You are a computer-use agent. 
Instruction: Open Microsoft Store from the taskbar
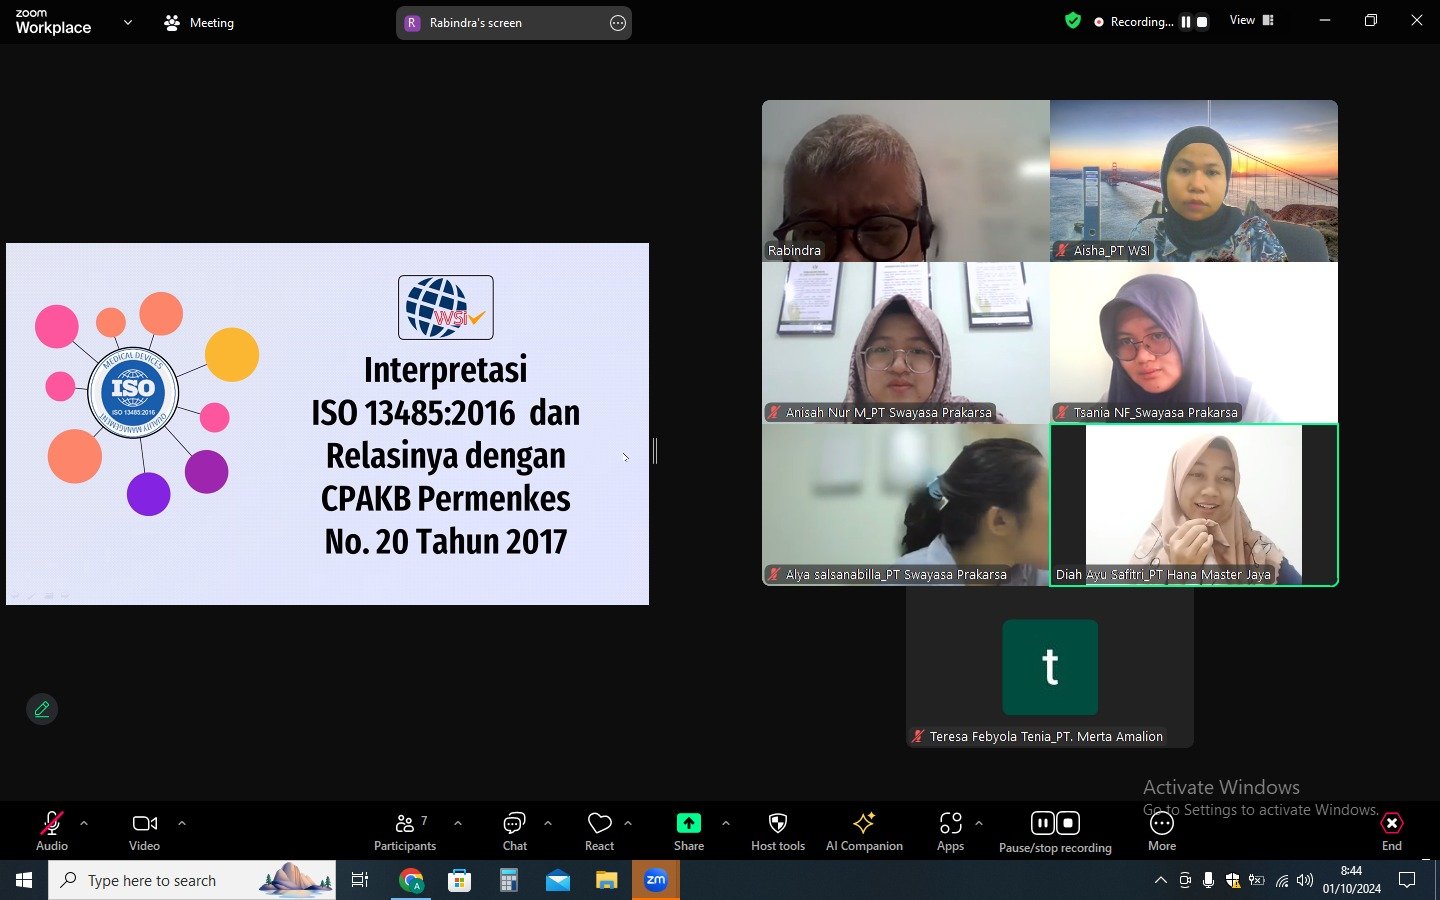[x=460, y=880]
